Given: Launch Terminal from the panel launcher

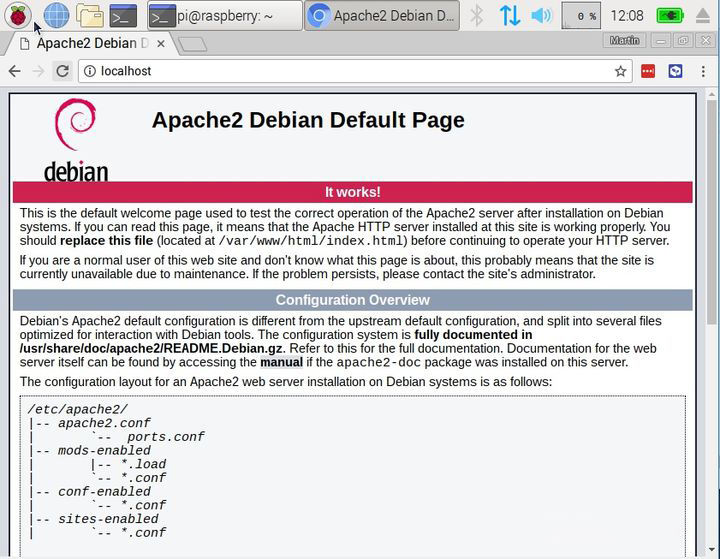Looking at the screenshot, I should [123, 16].
